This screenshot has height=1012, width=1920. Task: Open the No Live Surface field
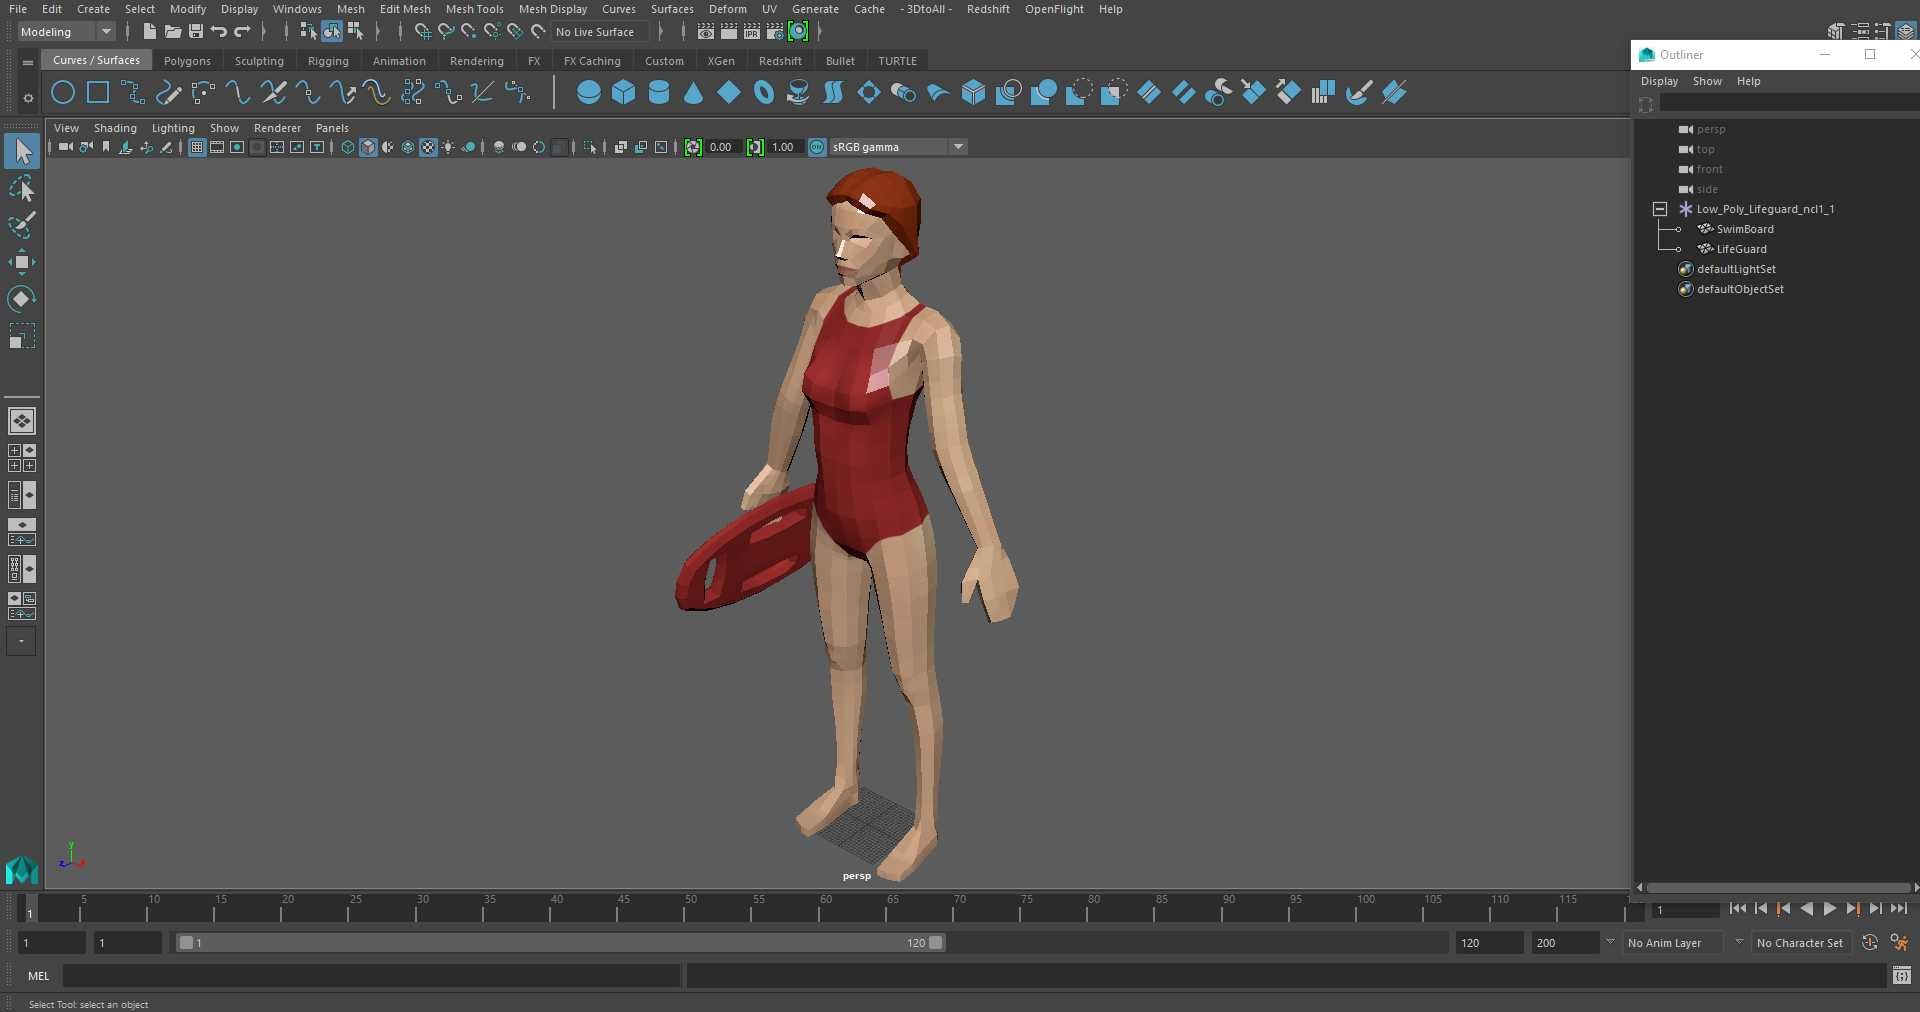602,32
